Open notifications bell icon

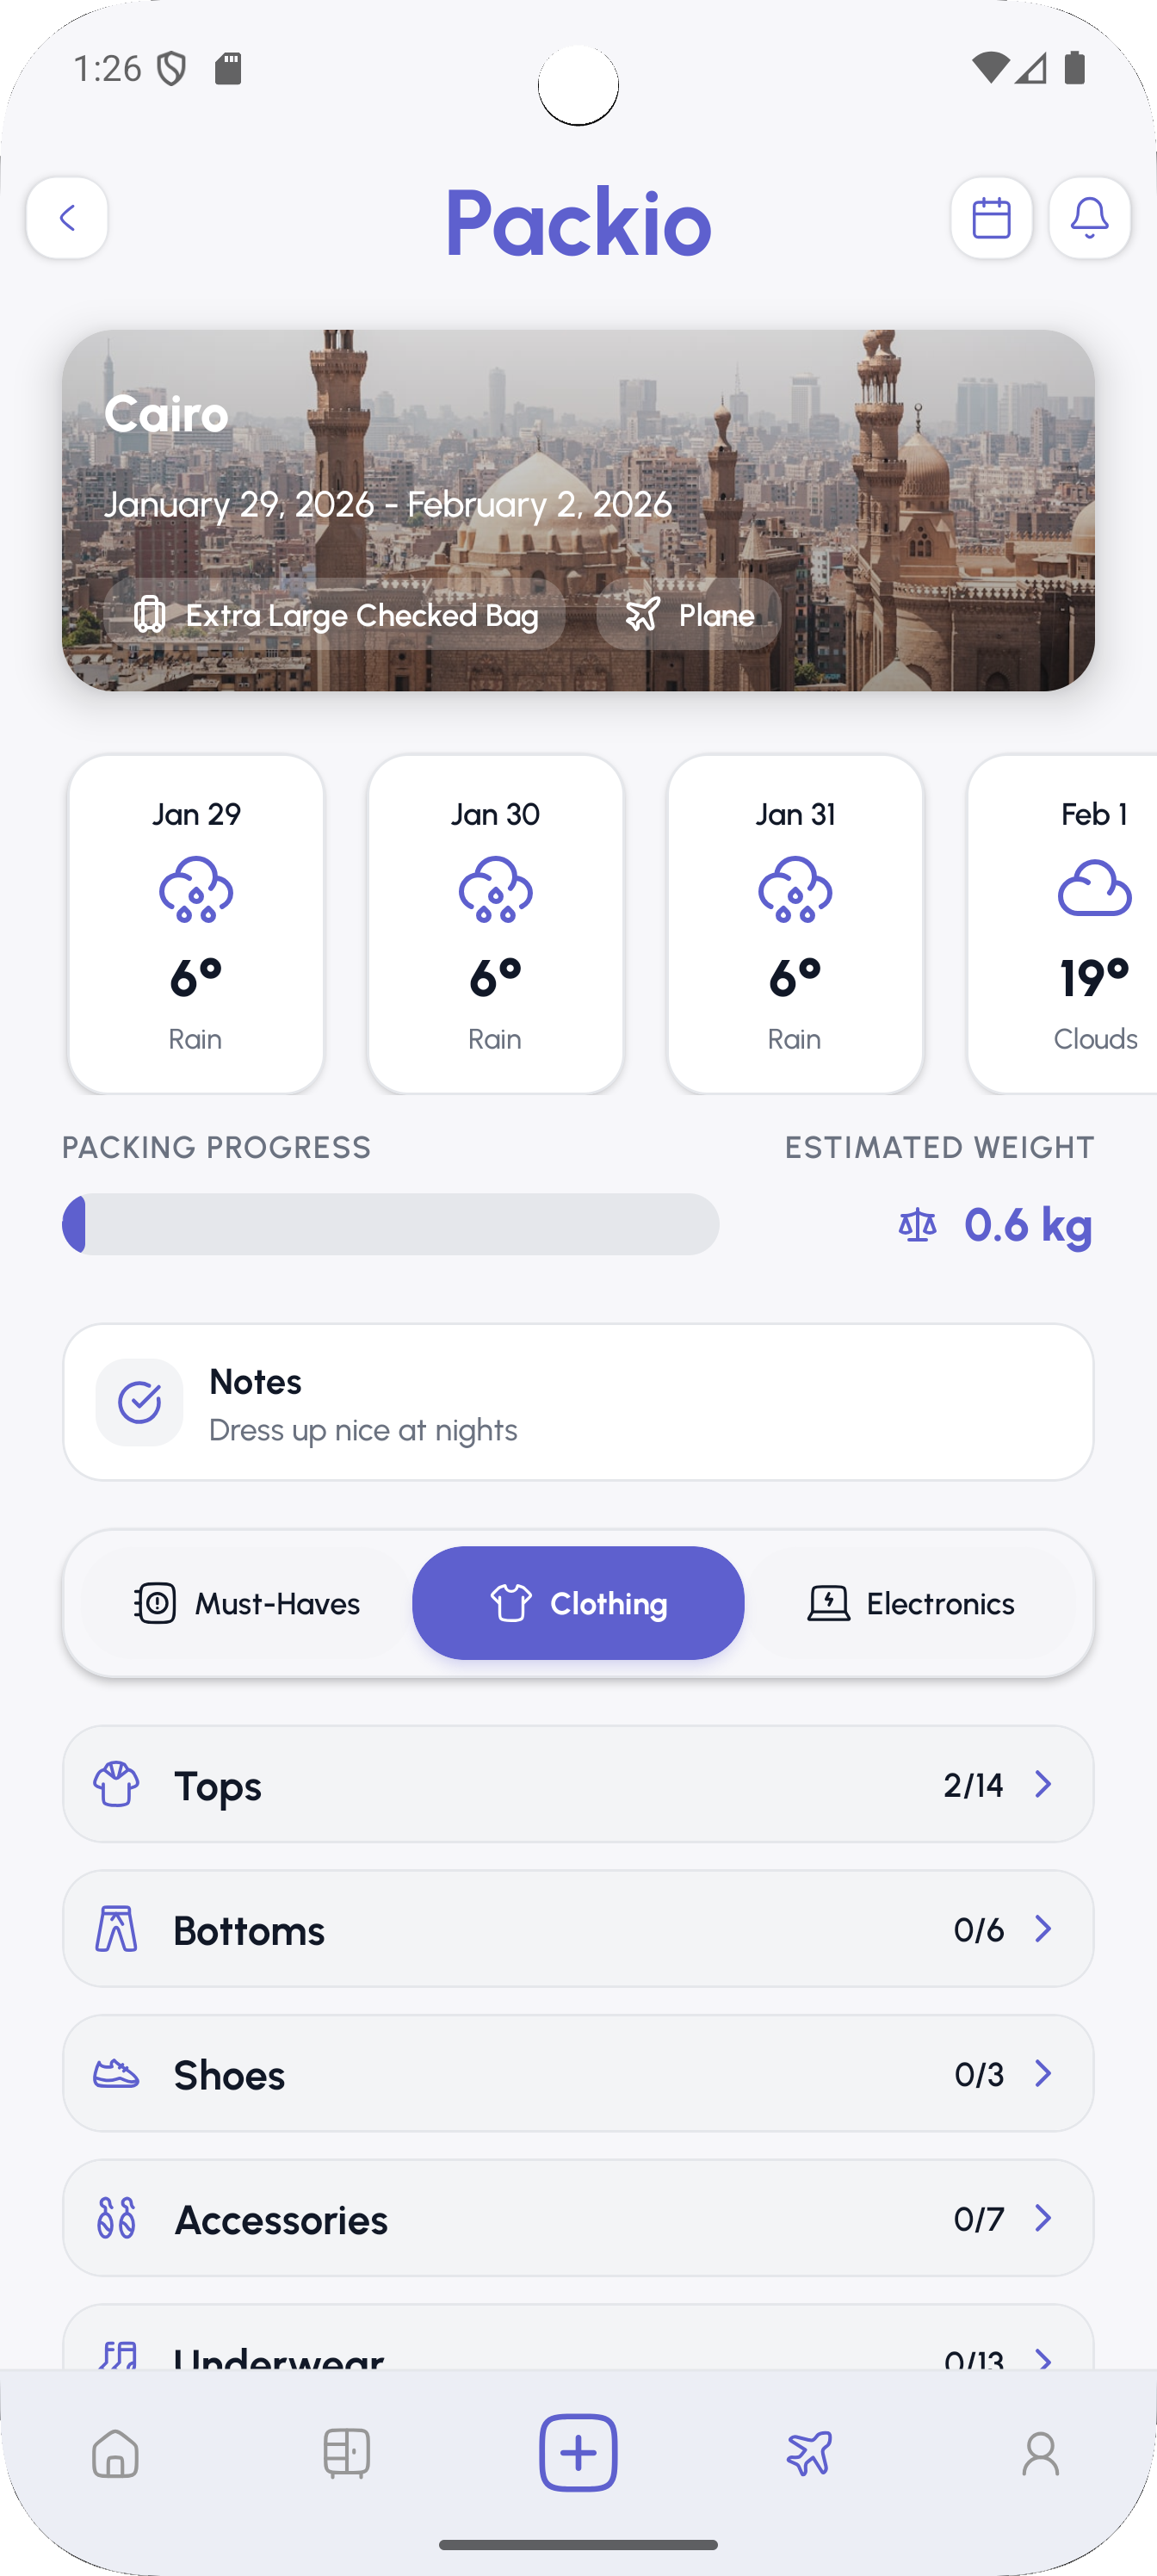[1089, 218]
